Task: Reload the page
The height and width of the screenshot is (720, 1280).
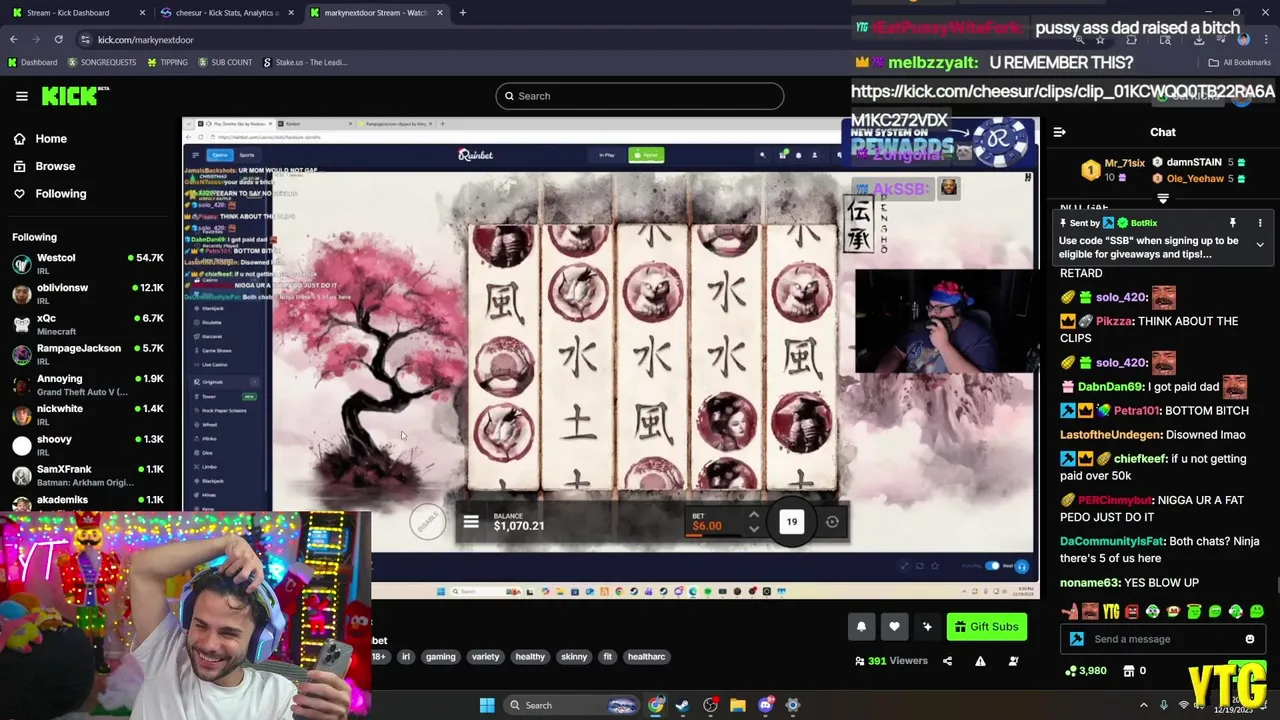Action: click(58, 39)
